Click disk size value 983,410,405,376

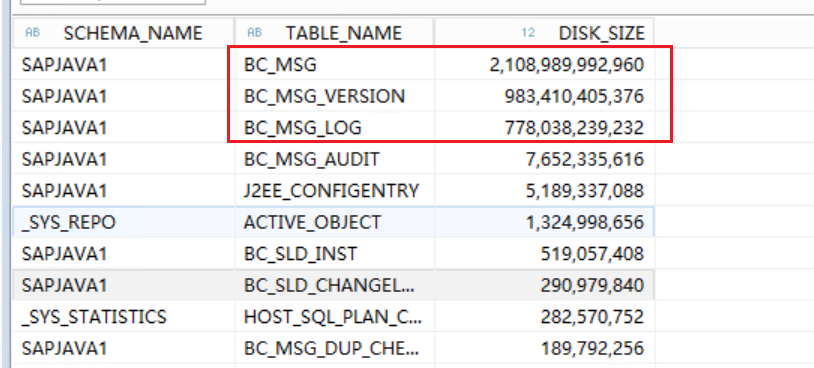click(x=574, y=96)
